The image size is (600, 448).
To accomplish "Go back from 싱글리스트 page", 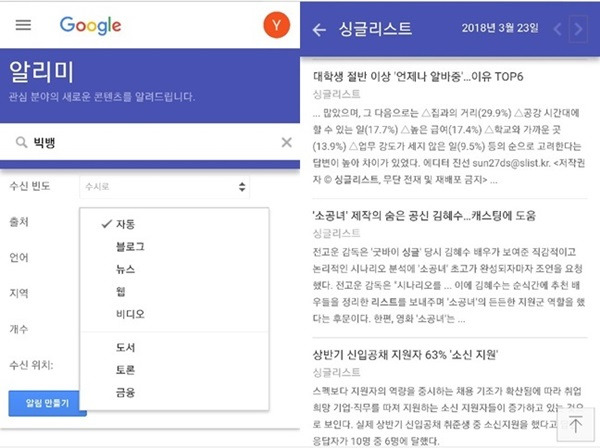I will (319, 29).
